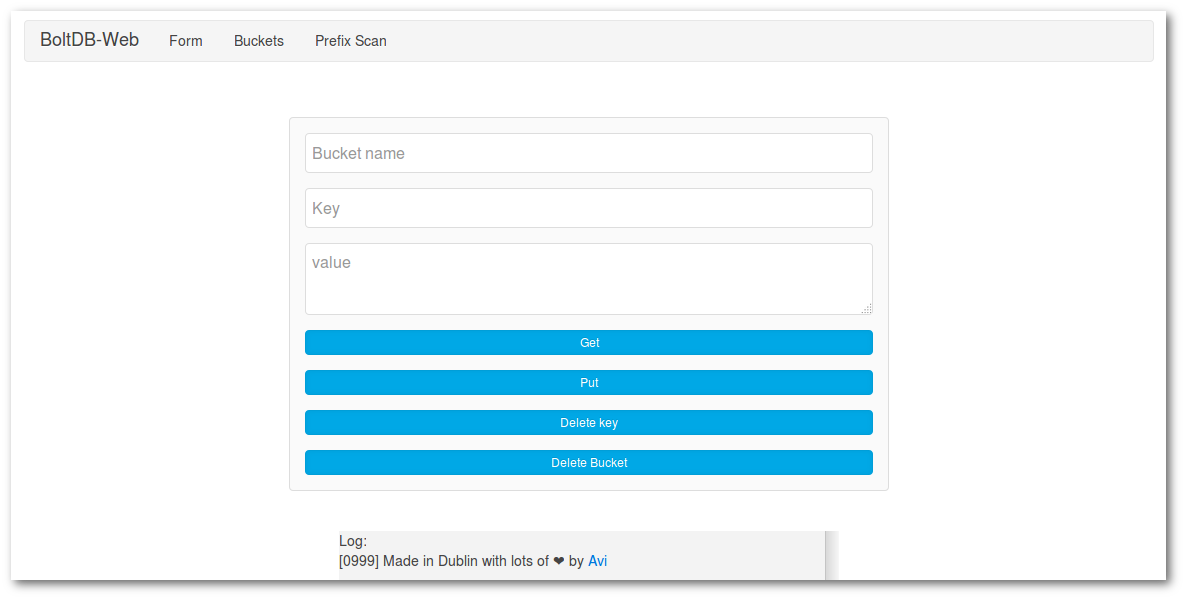Open the Buckets nav item
Image resolution: width=1185 pixels, height=599 pixels.
258,41
